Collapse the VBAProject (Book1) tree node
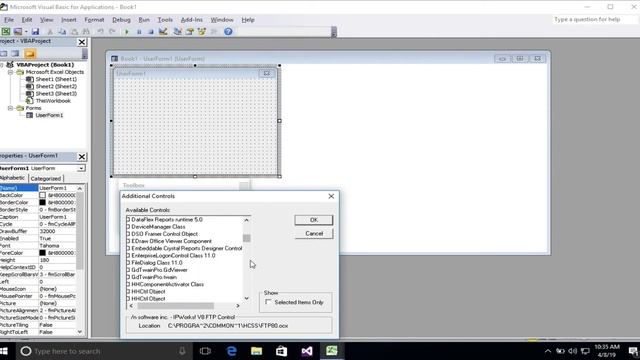Viewport: 640px width, 360px height. point(2,65)
